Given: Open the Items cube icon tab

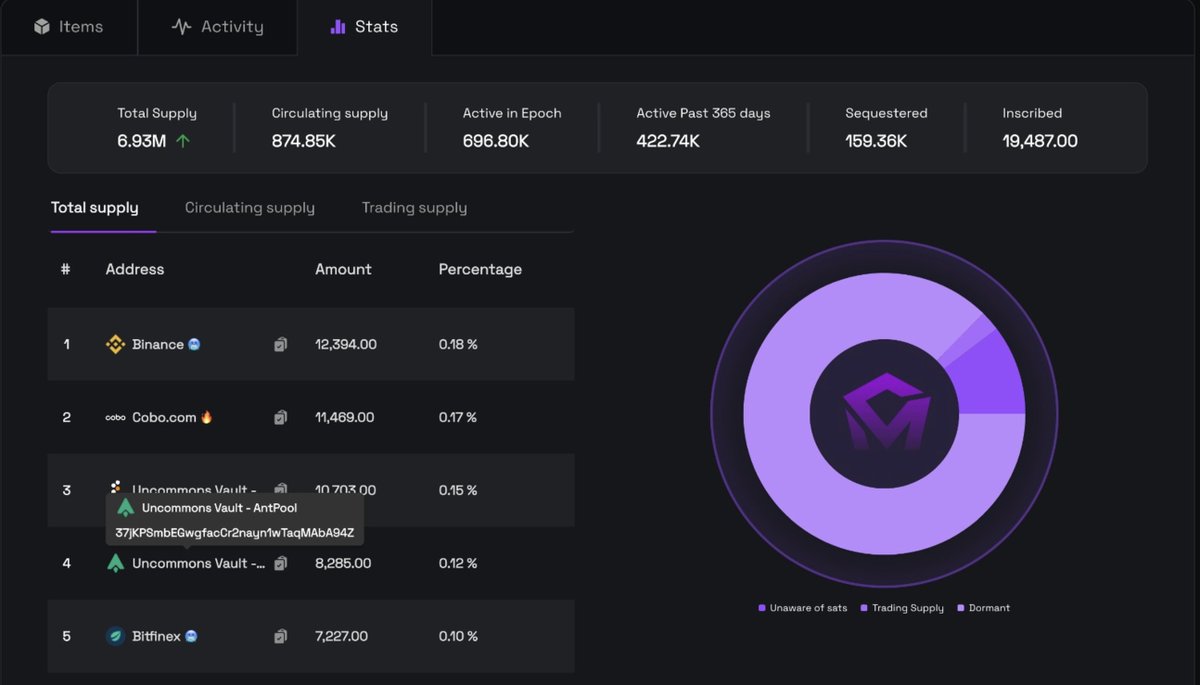Looking at the screenshot, I should (42, 27).
